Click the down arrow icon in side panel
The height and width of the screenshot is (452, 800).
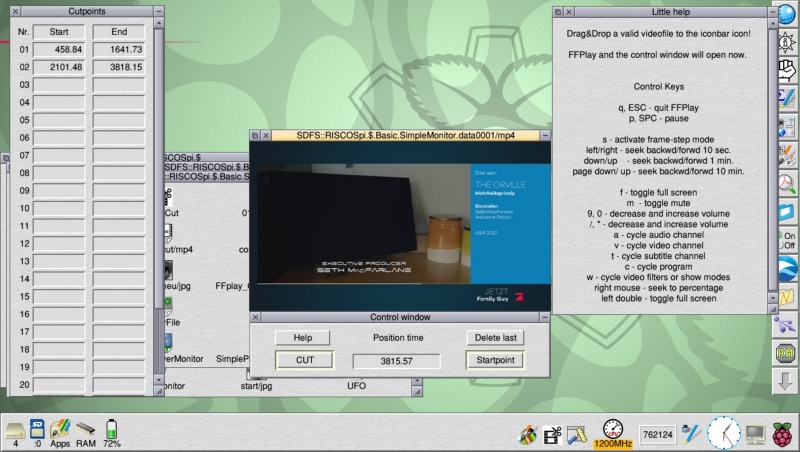[786, 380]
